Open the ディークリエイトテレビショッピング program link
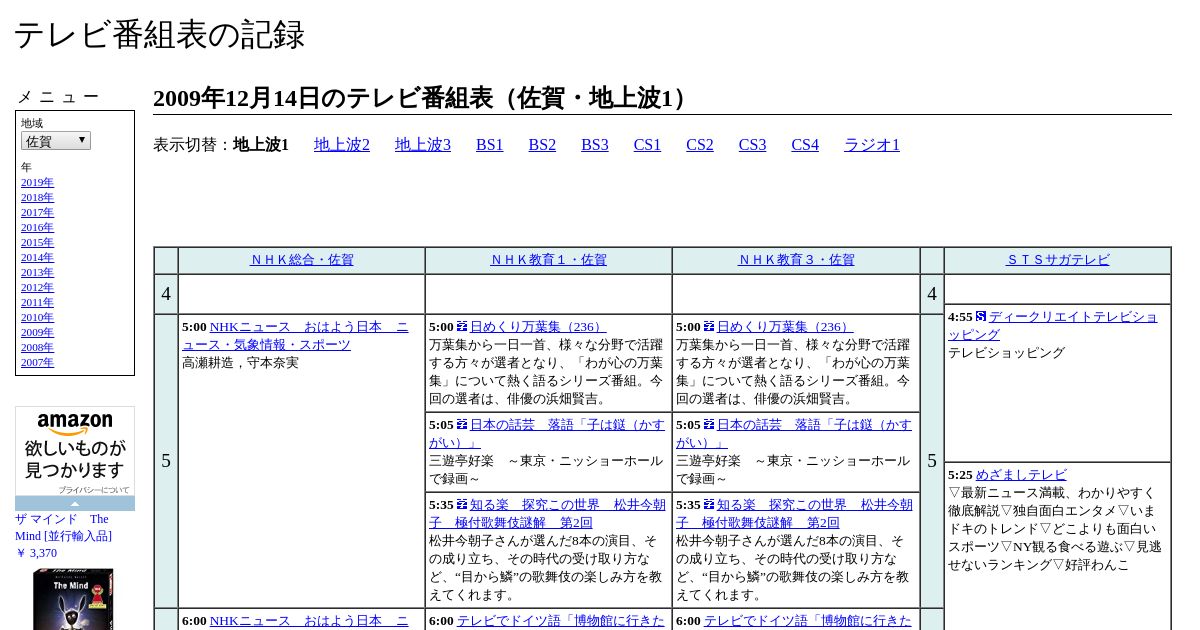This screenshot has height=630, width=1200. (x=1053, y=326)
